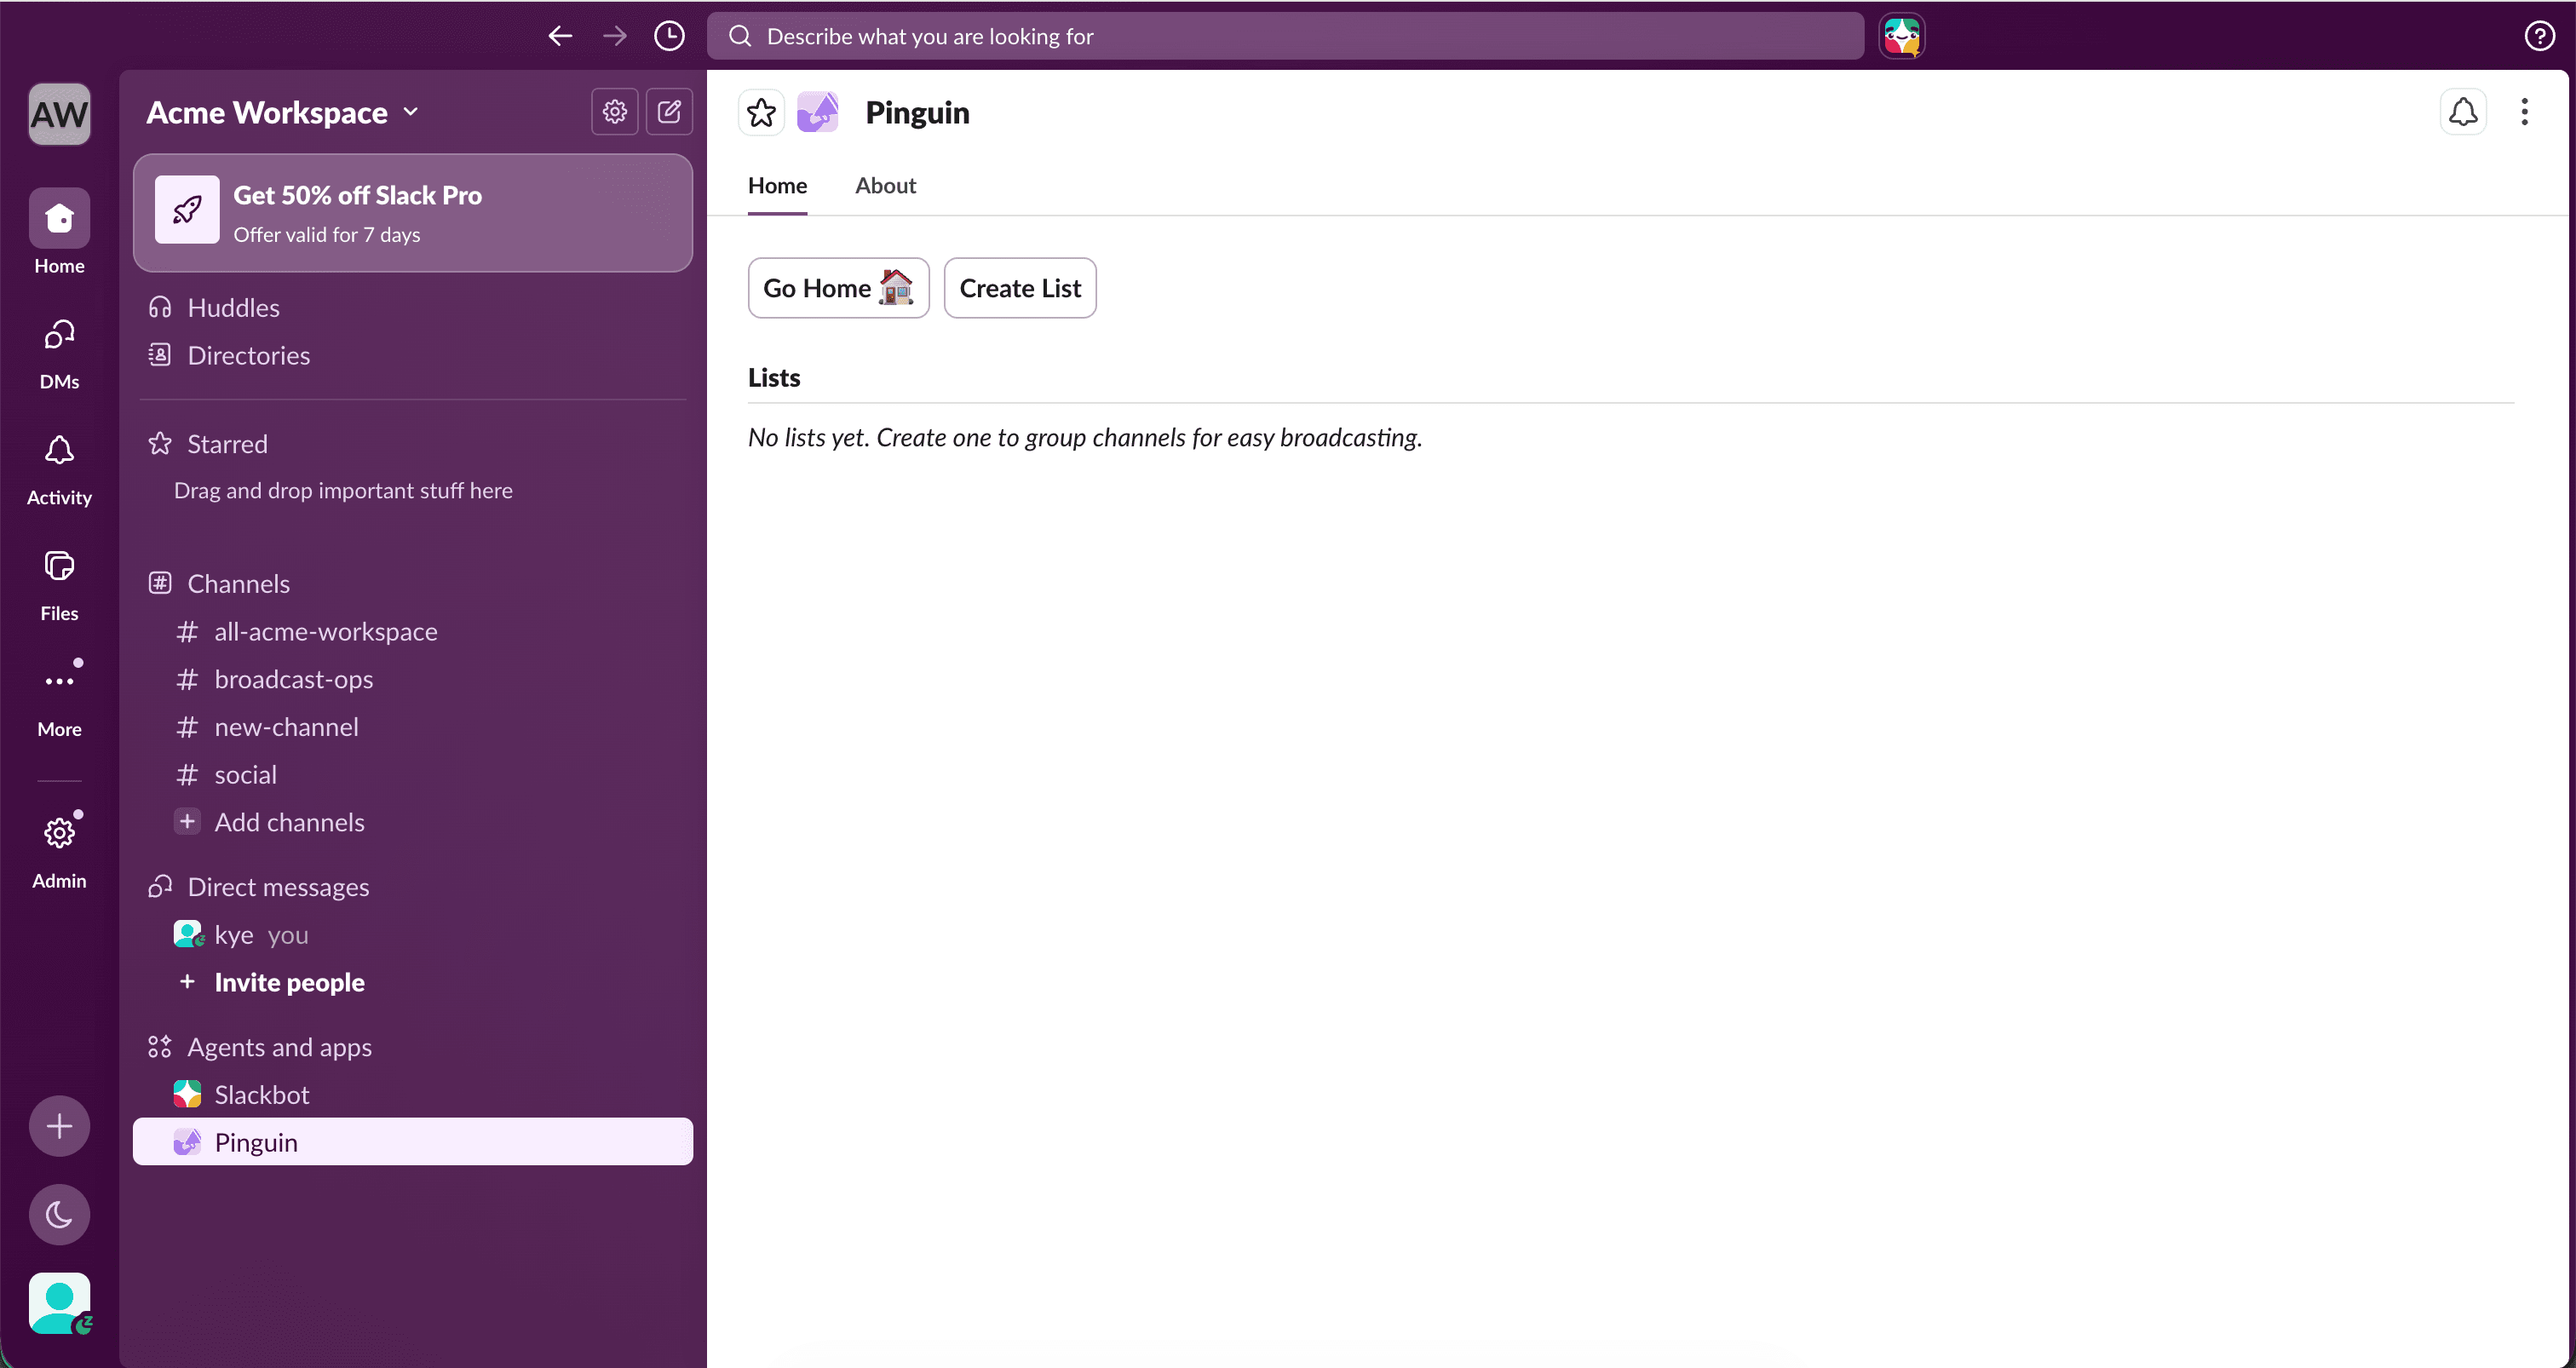Image resolution: width=2576 pixels, height=1368 pixels.
Task: Open Files in the left rail
Action: [x=59, y=585]
